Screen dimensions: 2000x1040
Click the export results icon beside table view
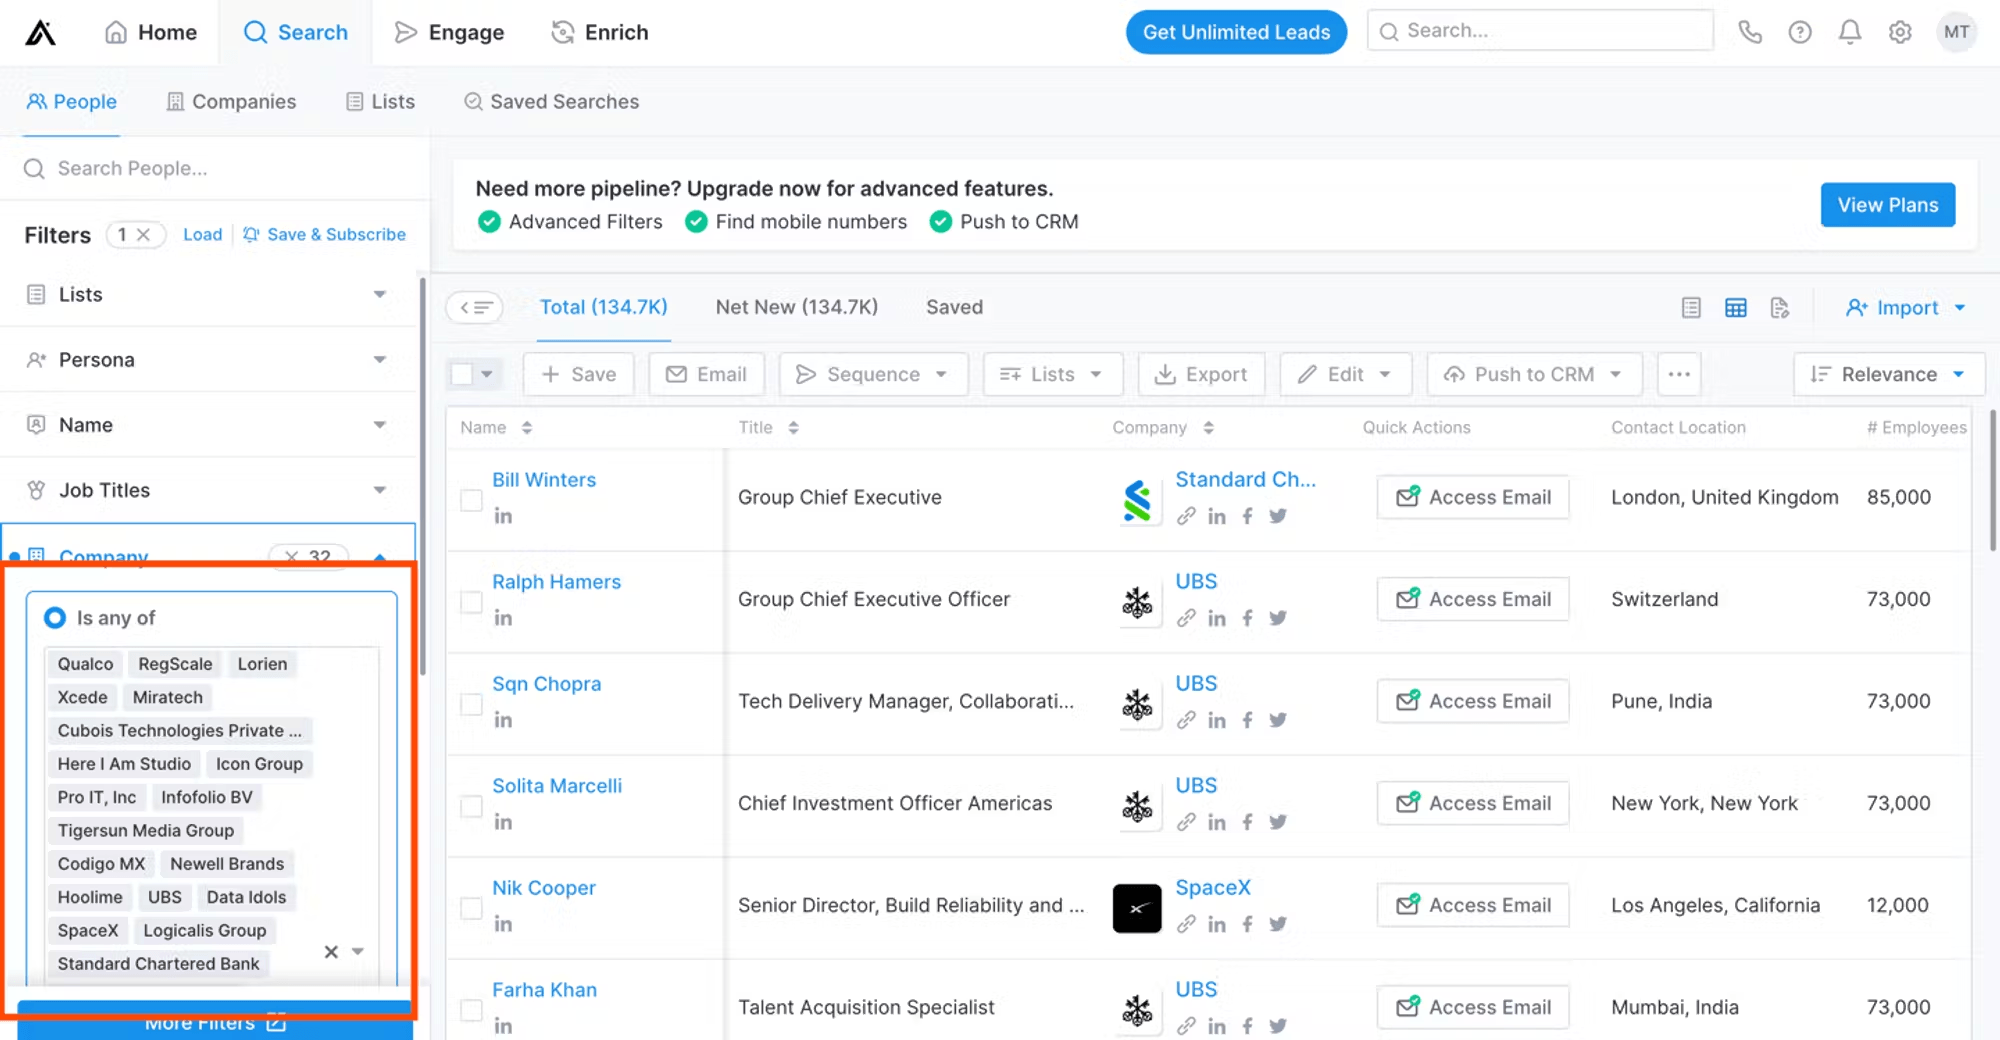coord(1780,307)
